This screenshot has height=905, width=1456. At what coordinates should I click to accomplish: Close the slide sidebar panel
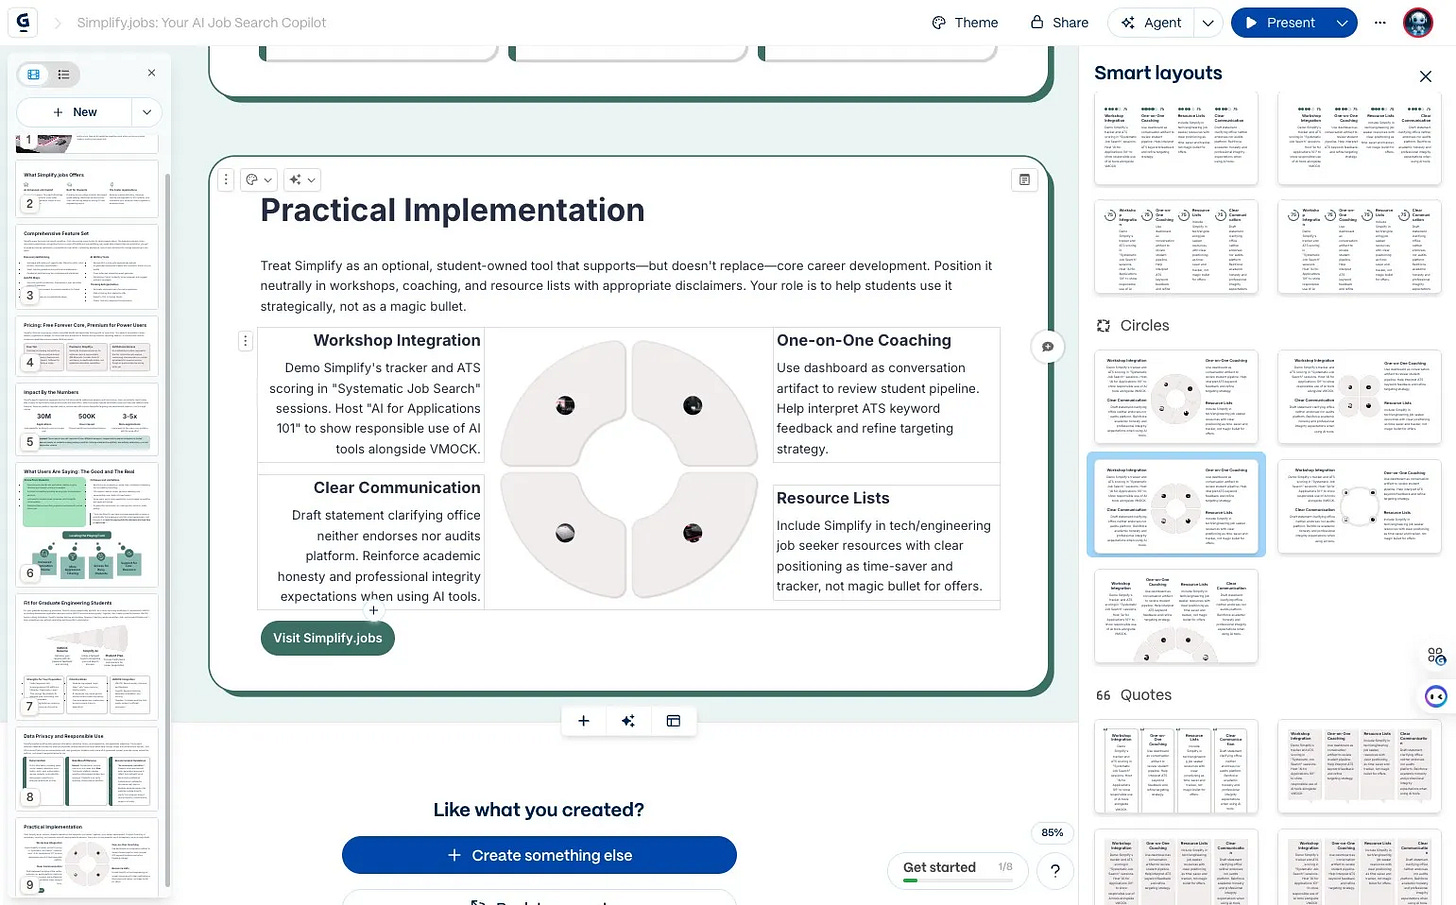tap(151, 73)
